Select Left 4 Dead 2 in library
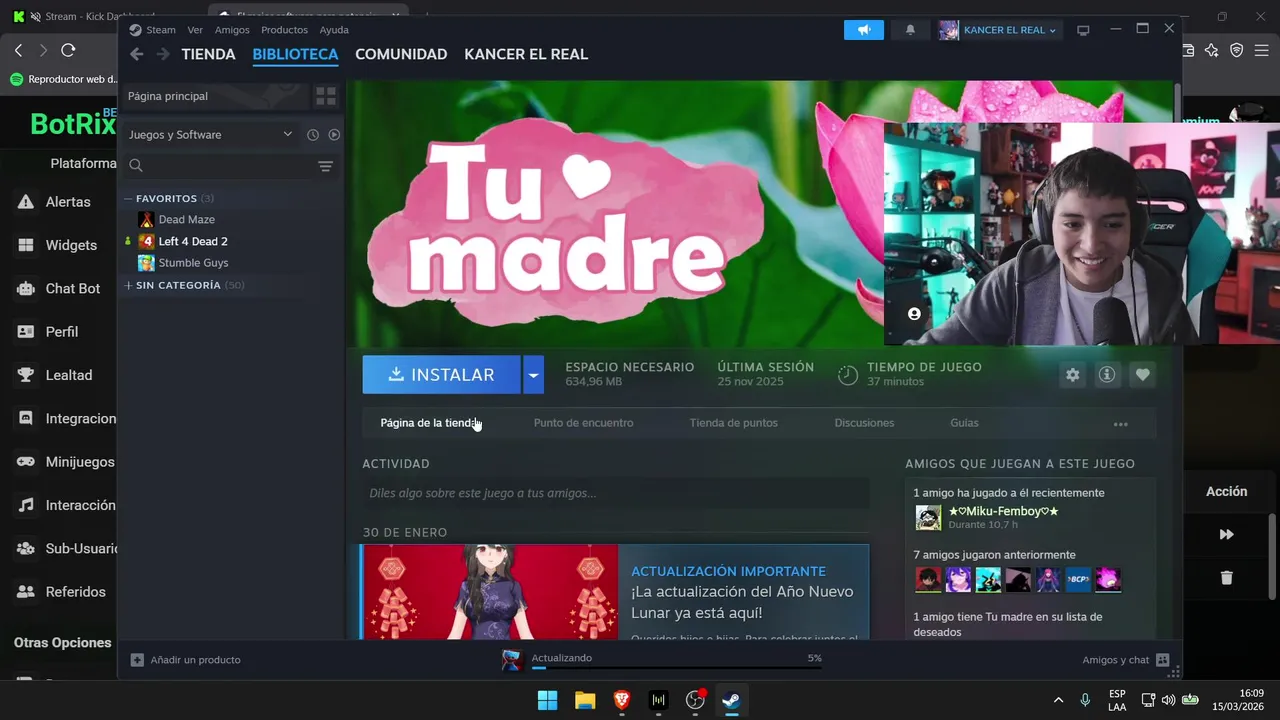Screen dimensions: 1280x720 pos(192,241)
